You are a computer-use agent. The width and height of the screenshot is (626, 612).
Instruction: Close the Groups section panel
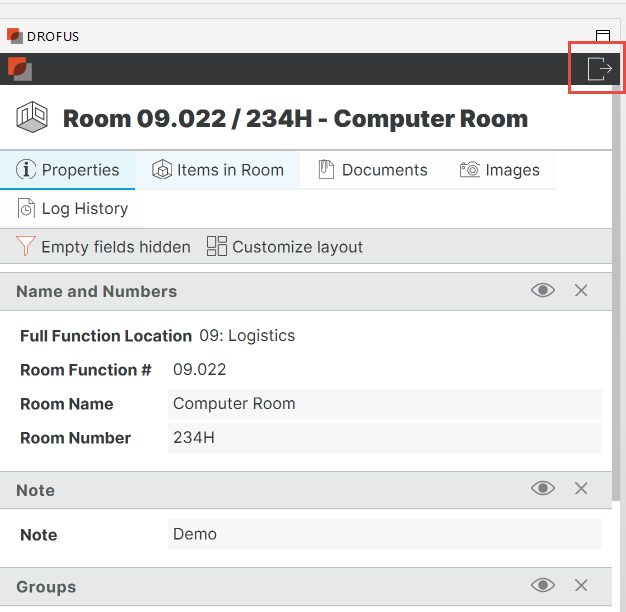(x=581, y=586)
